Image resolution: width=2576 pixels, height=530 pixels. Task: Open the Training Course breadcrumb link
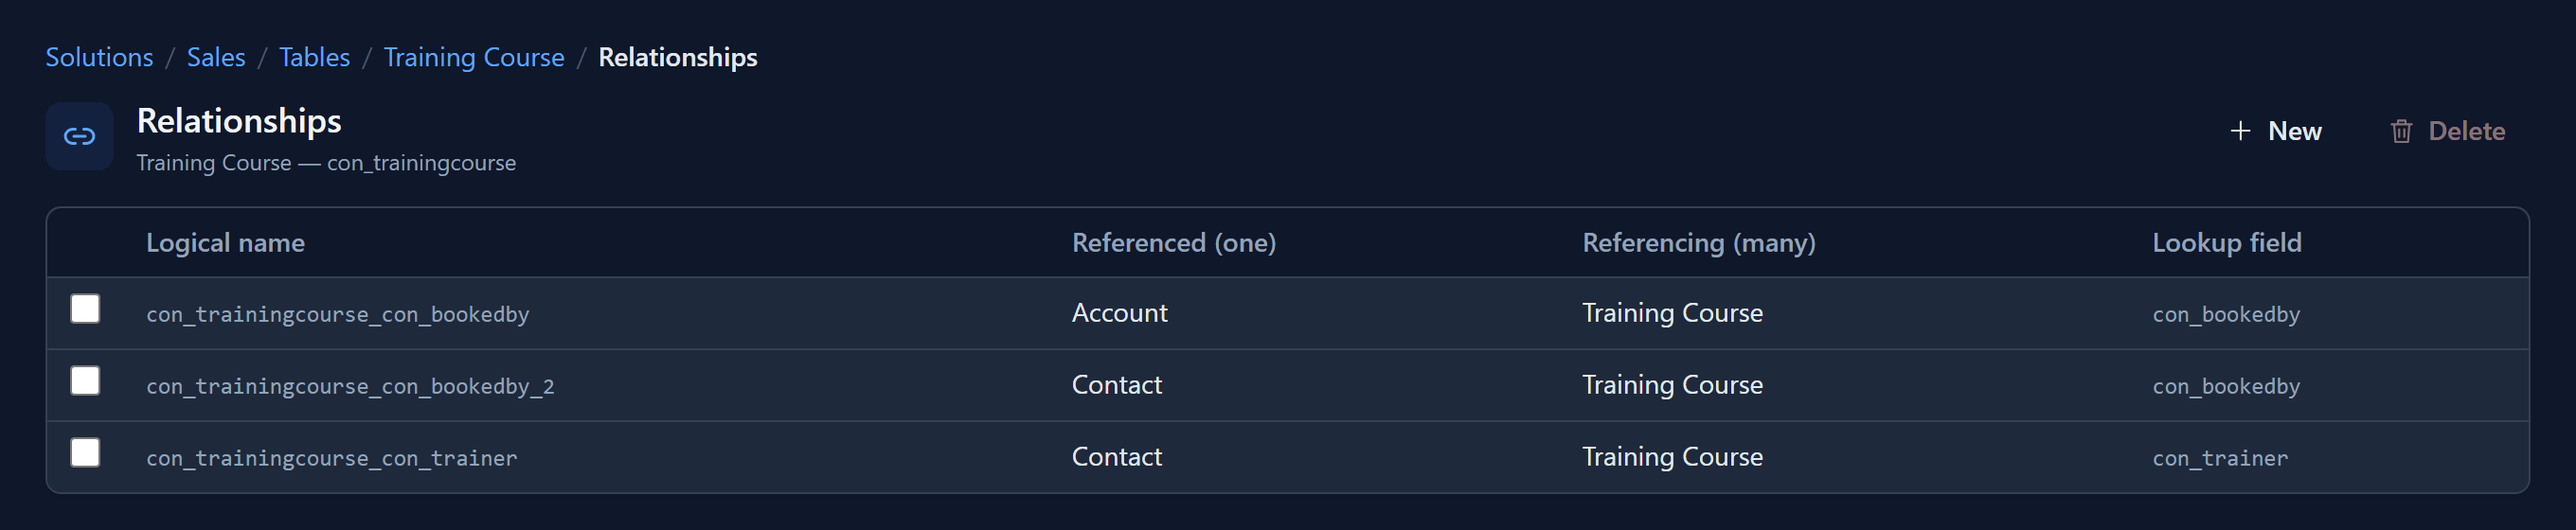pyautogui.click(x=474, y=57)
